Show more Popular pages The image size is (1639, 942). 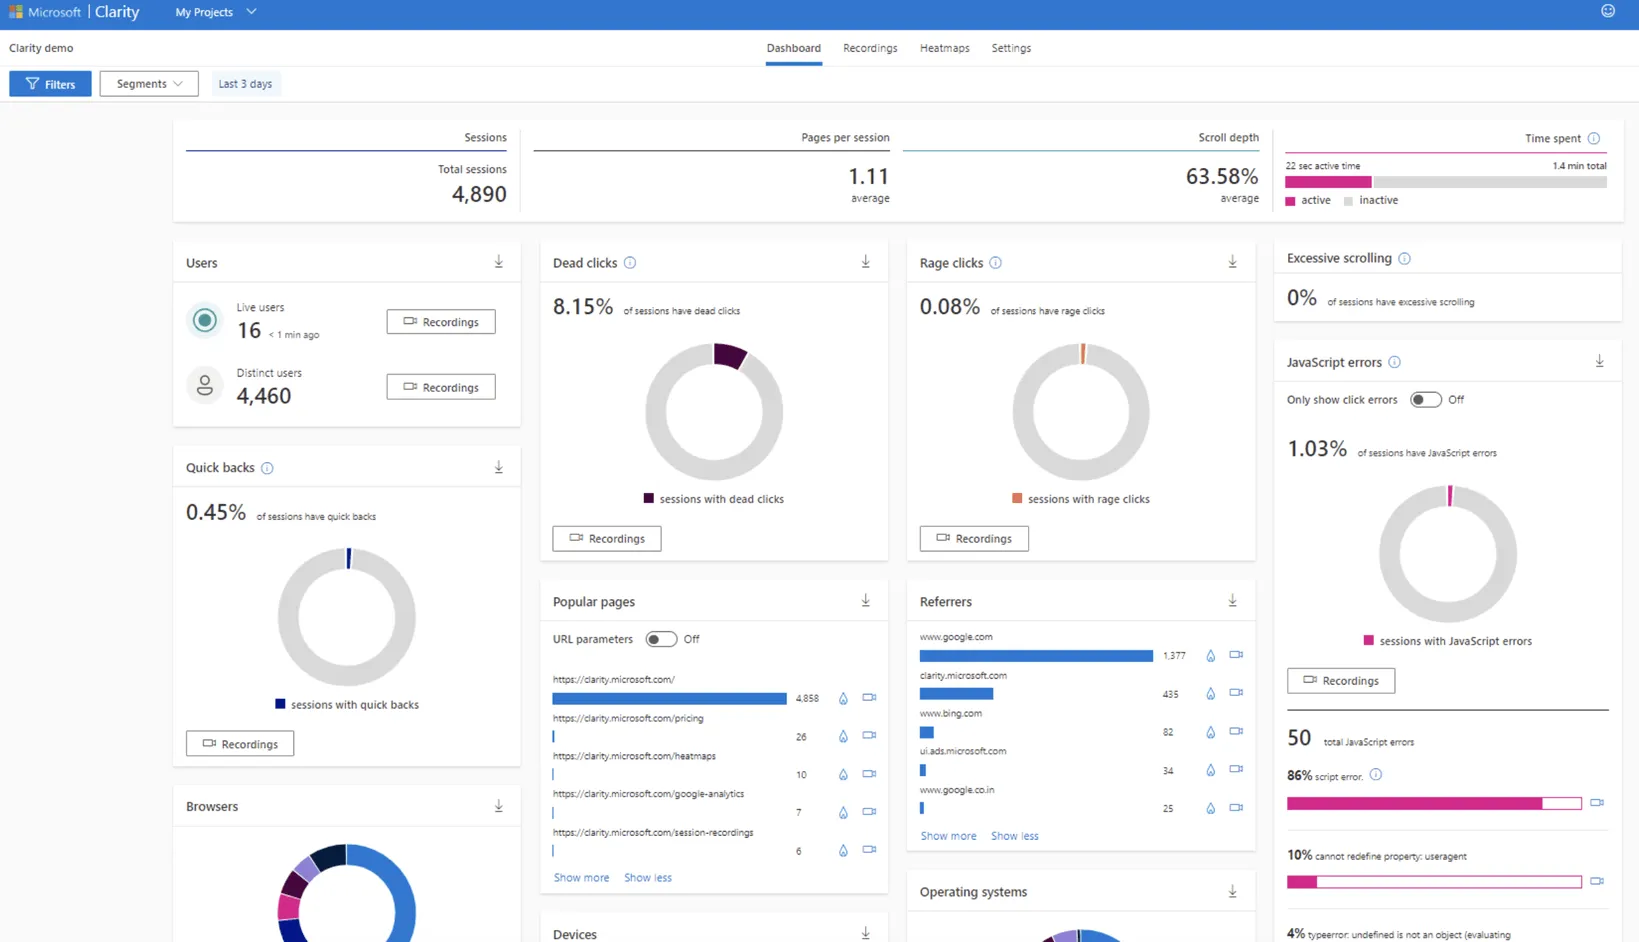point(581,878)
